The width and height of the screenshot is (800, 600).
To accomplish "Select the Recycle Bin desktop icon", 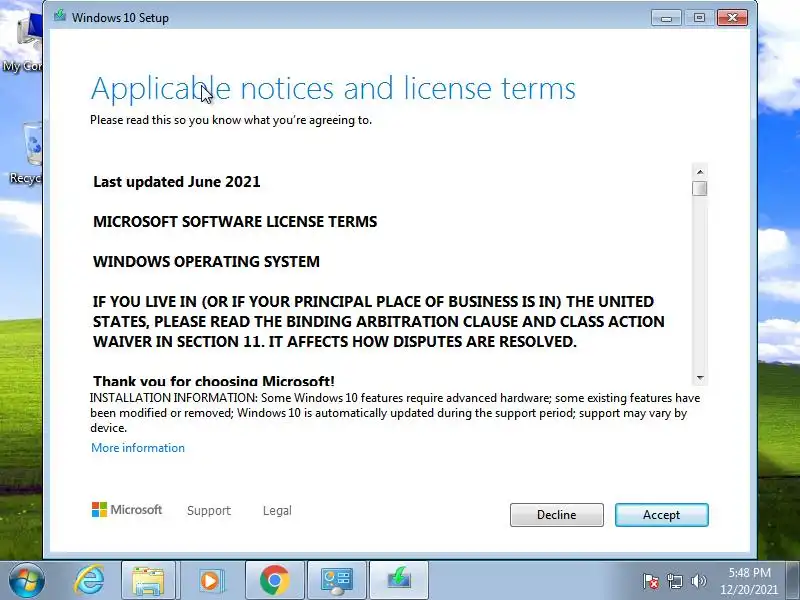I will click(26, 153).
